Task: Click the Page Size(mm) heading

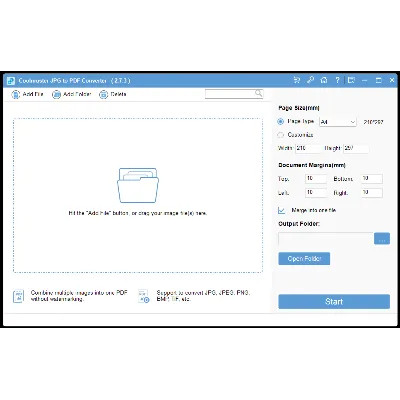Action: [299, 108]
